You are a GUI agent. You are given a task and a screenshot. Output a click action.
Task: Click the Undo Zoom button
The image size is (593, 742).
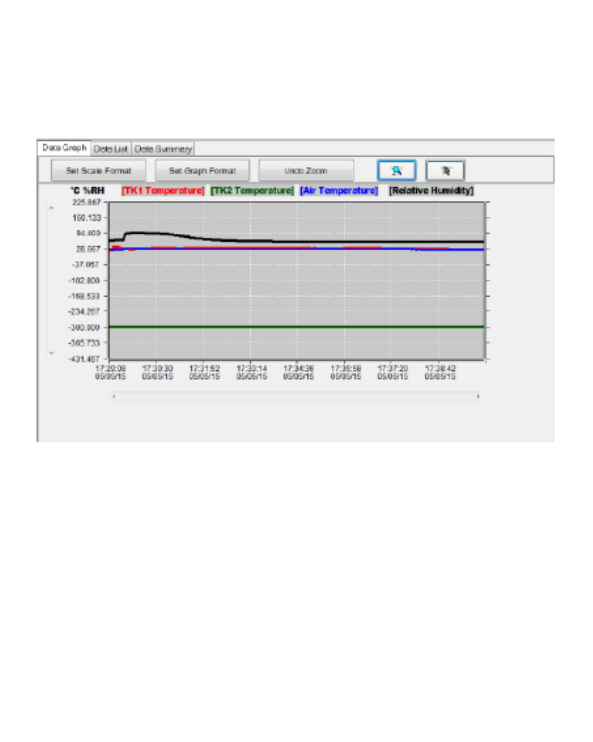click(x=306, y=170)
